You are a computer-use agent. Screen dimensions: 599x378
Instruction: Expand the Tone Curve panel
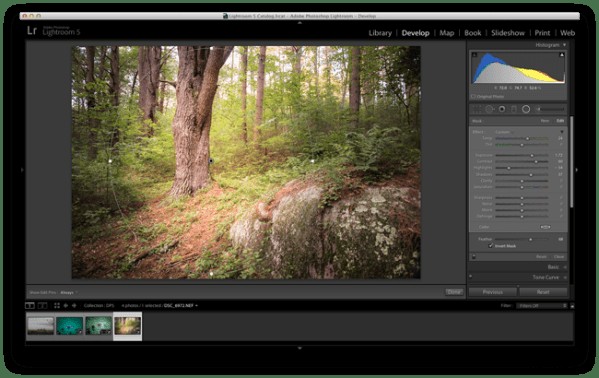point(565,277)
